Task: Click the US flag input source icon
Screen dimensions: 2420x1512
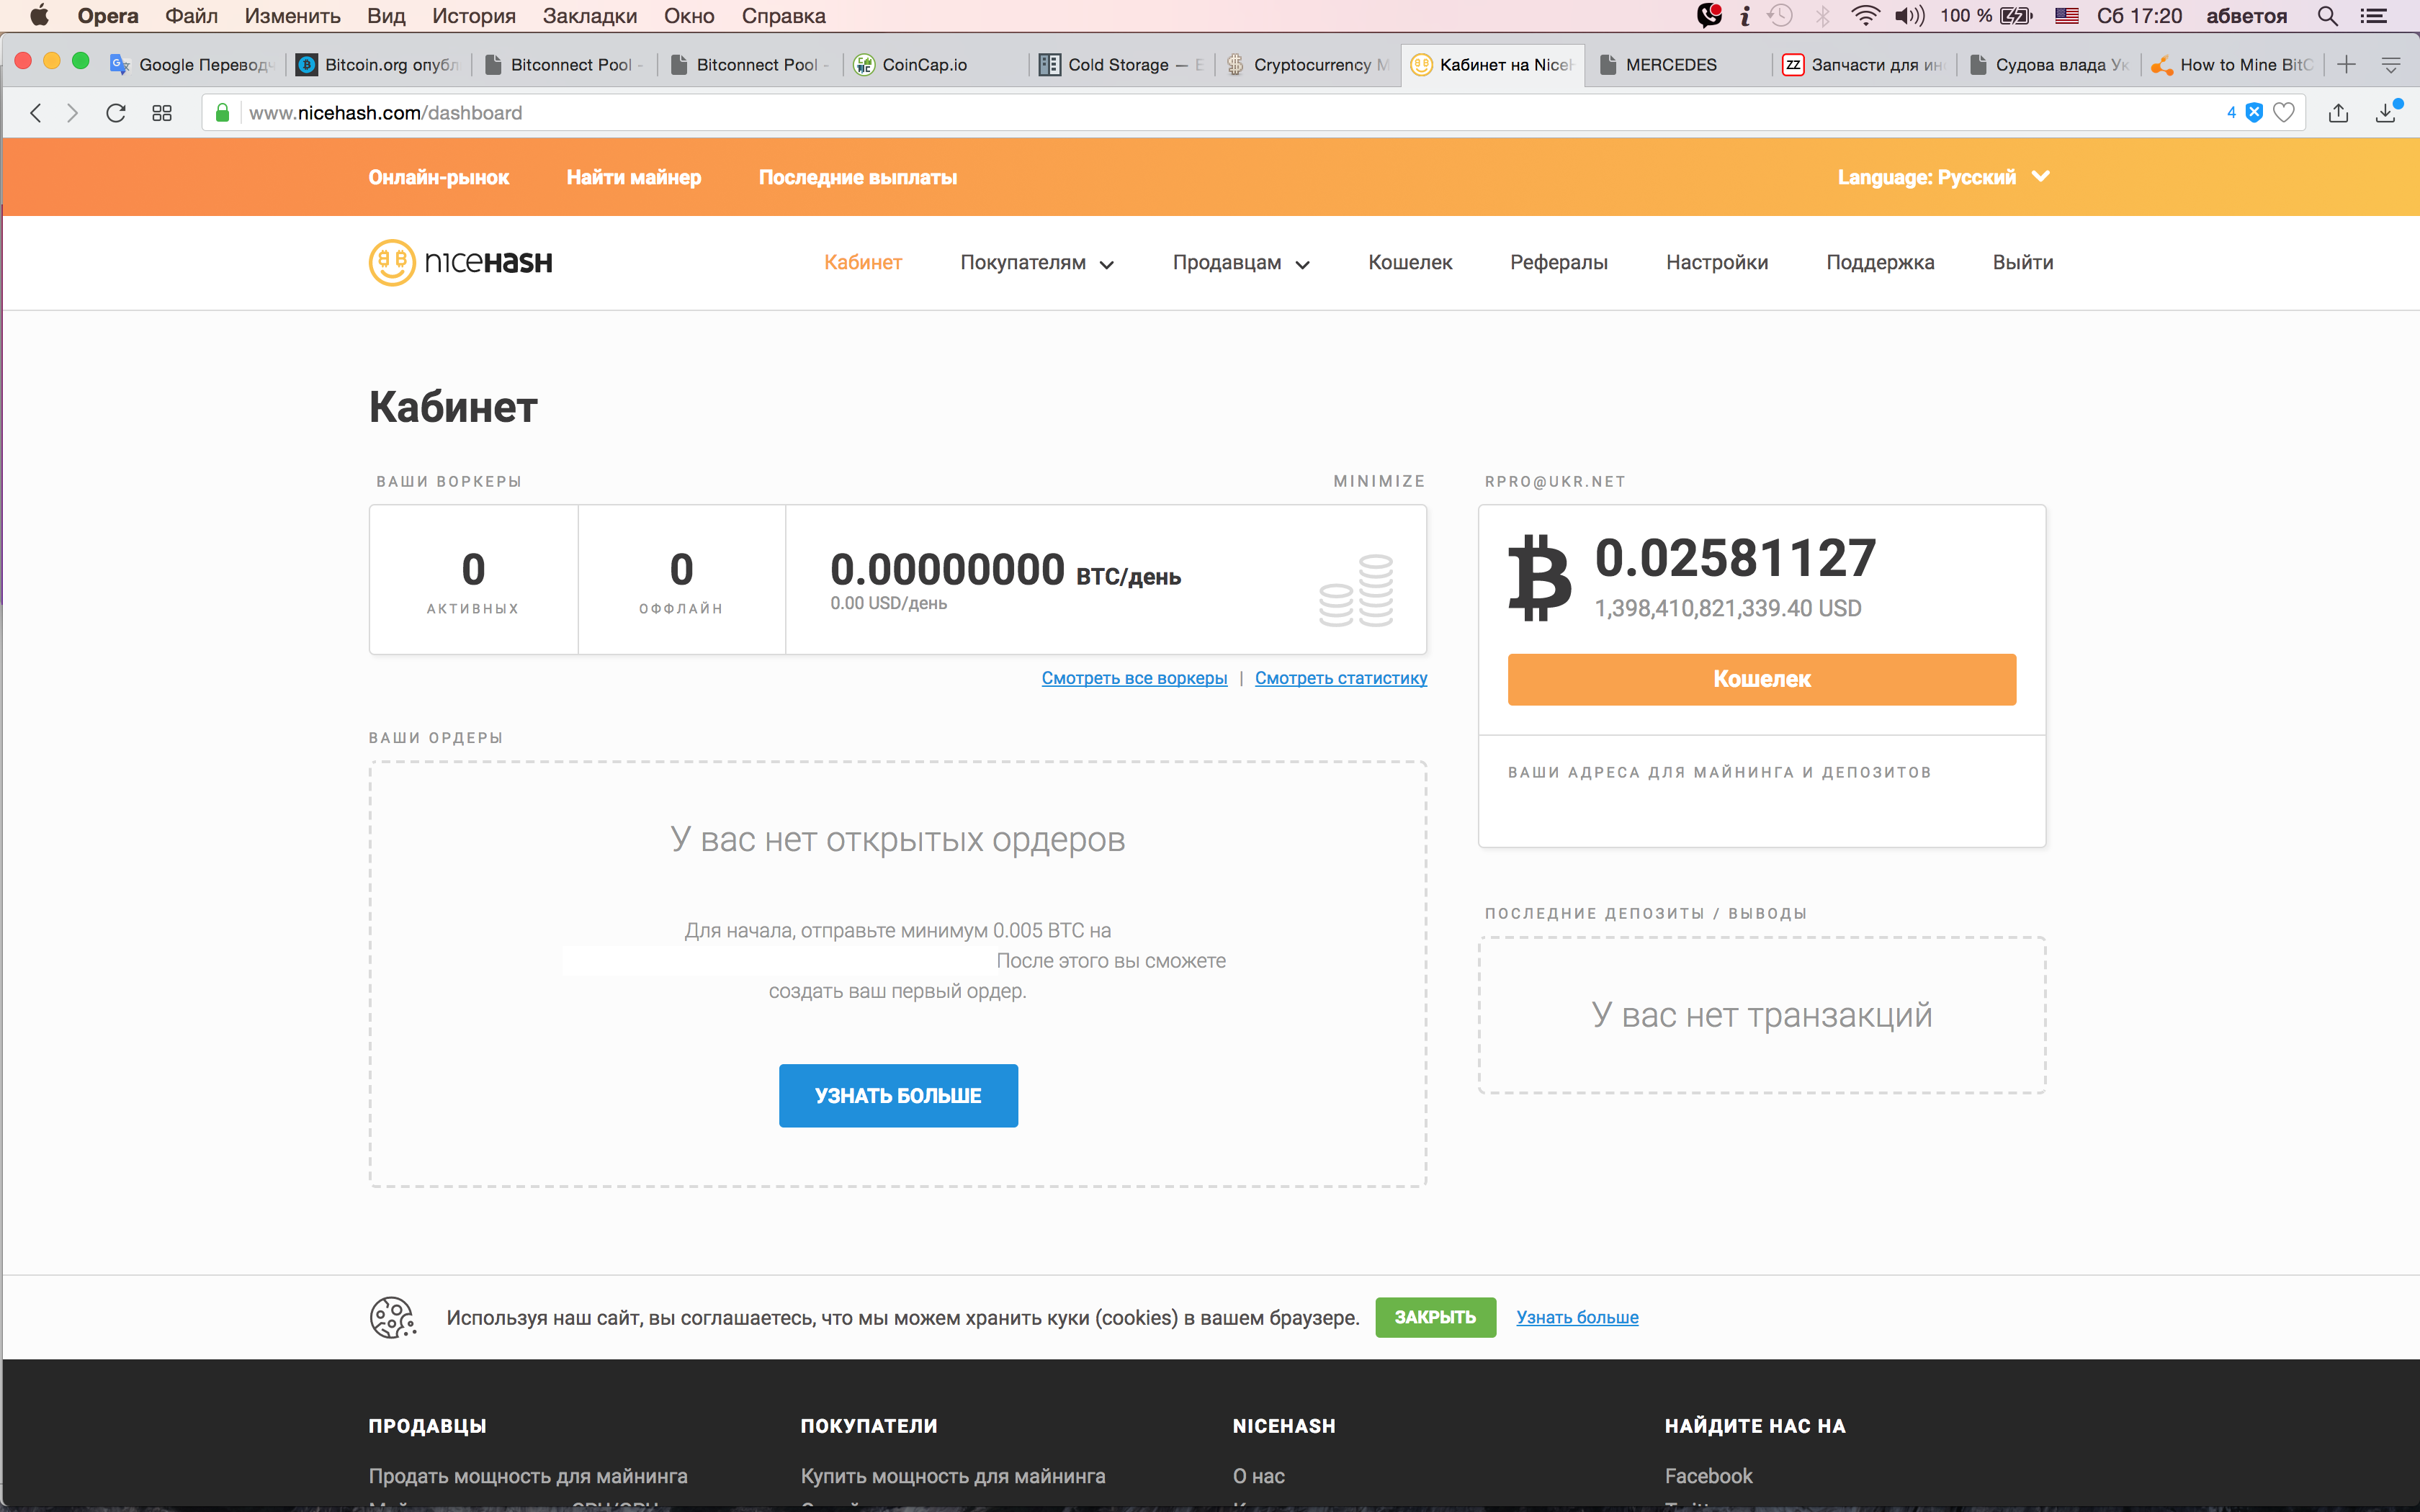Action: pyautogui.click(x=2067, y=16)
